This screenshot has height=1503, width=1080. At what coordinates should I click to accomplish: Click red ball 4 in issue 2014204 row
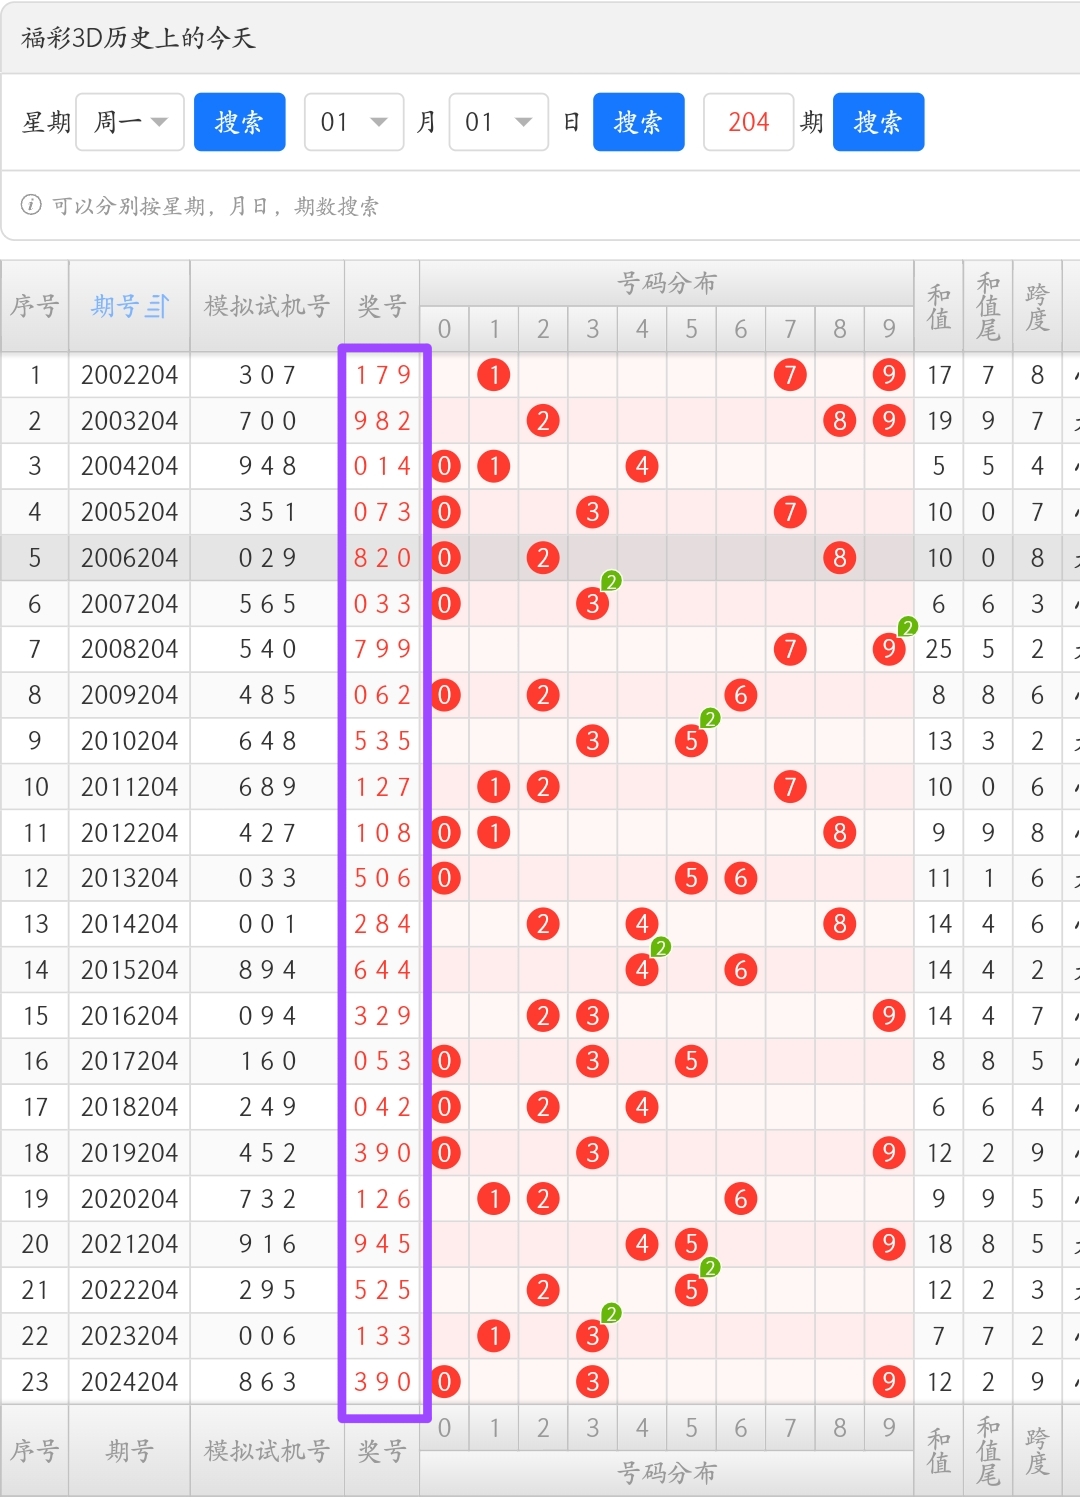[x=642, y=924]
